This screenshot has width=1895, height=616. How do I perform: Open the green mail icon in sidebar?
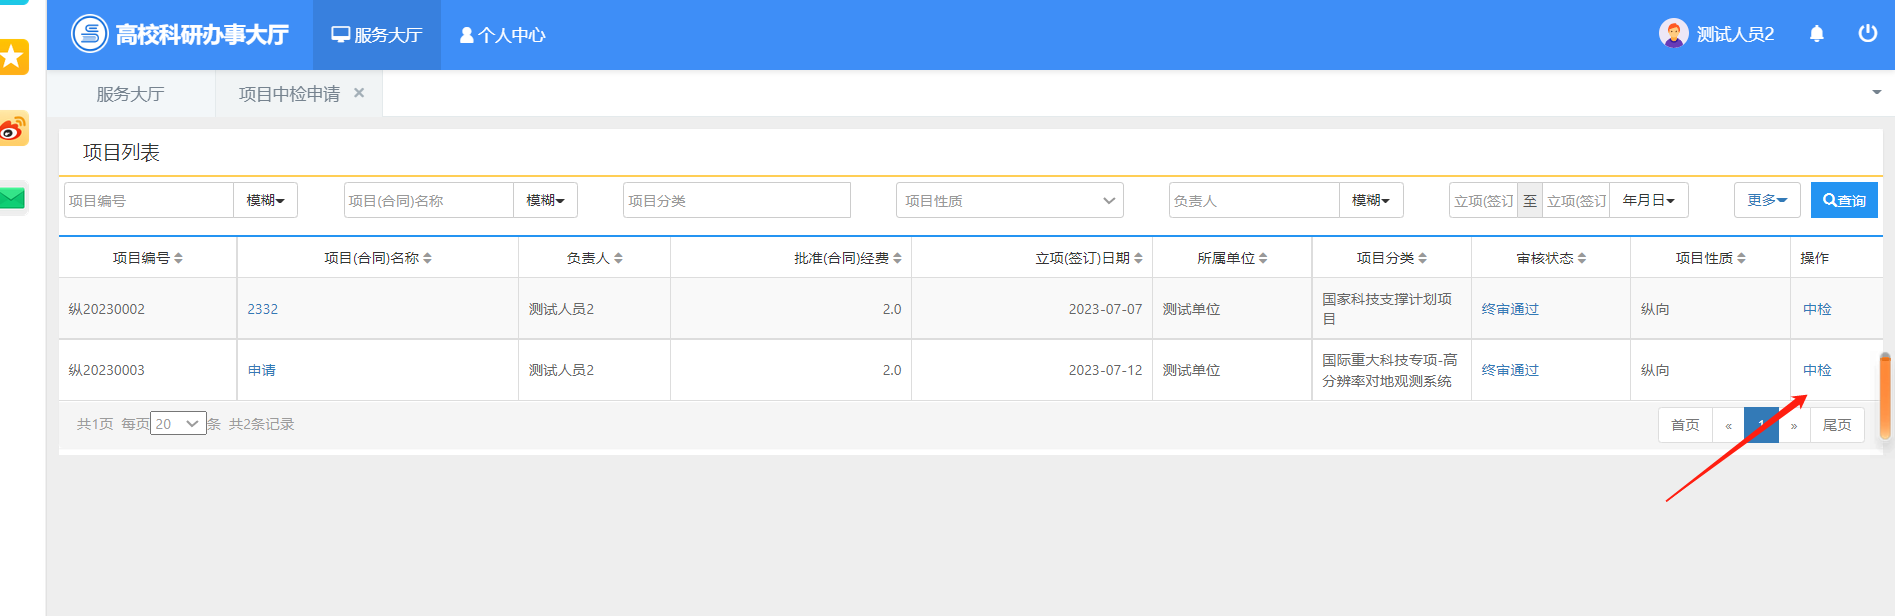pos(13,198)
